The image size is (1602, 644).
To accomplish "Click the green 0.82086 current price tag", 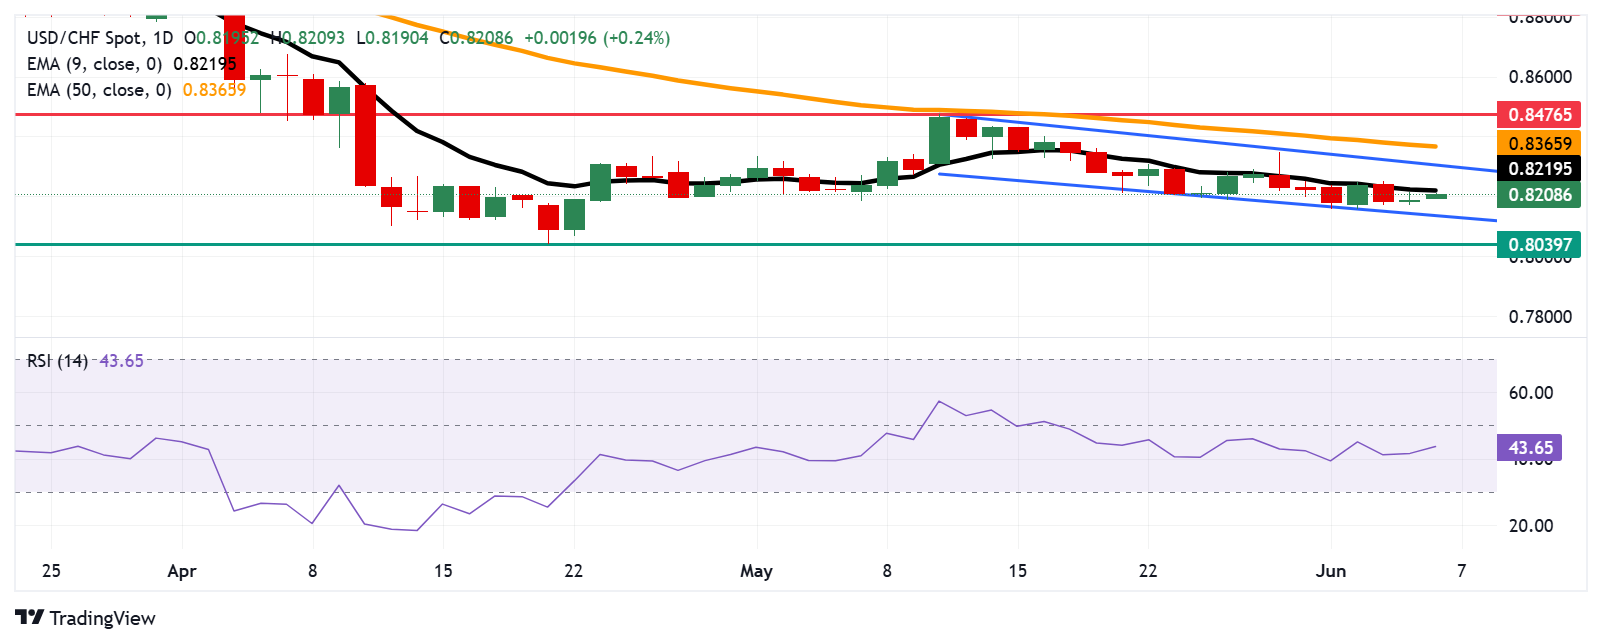I will click(x=1539, y=195).
